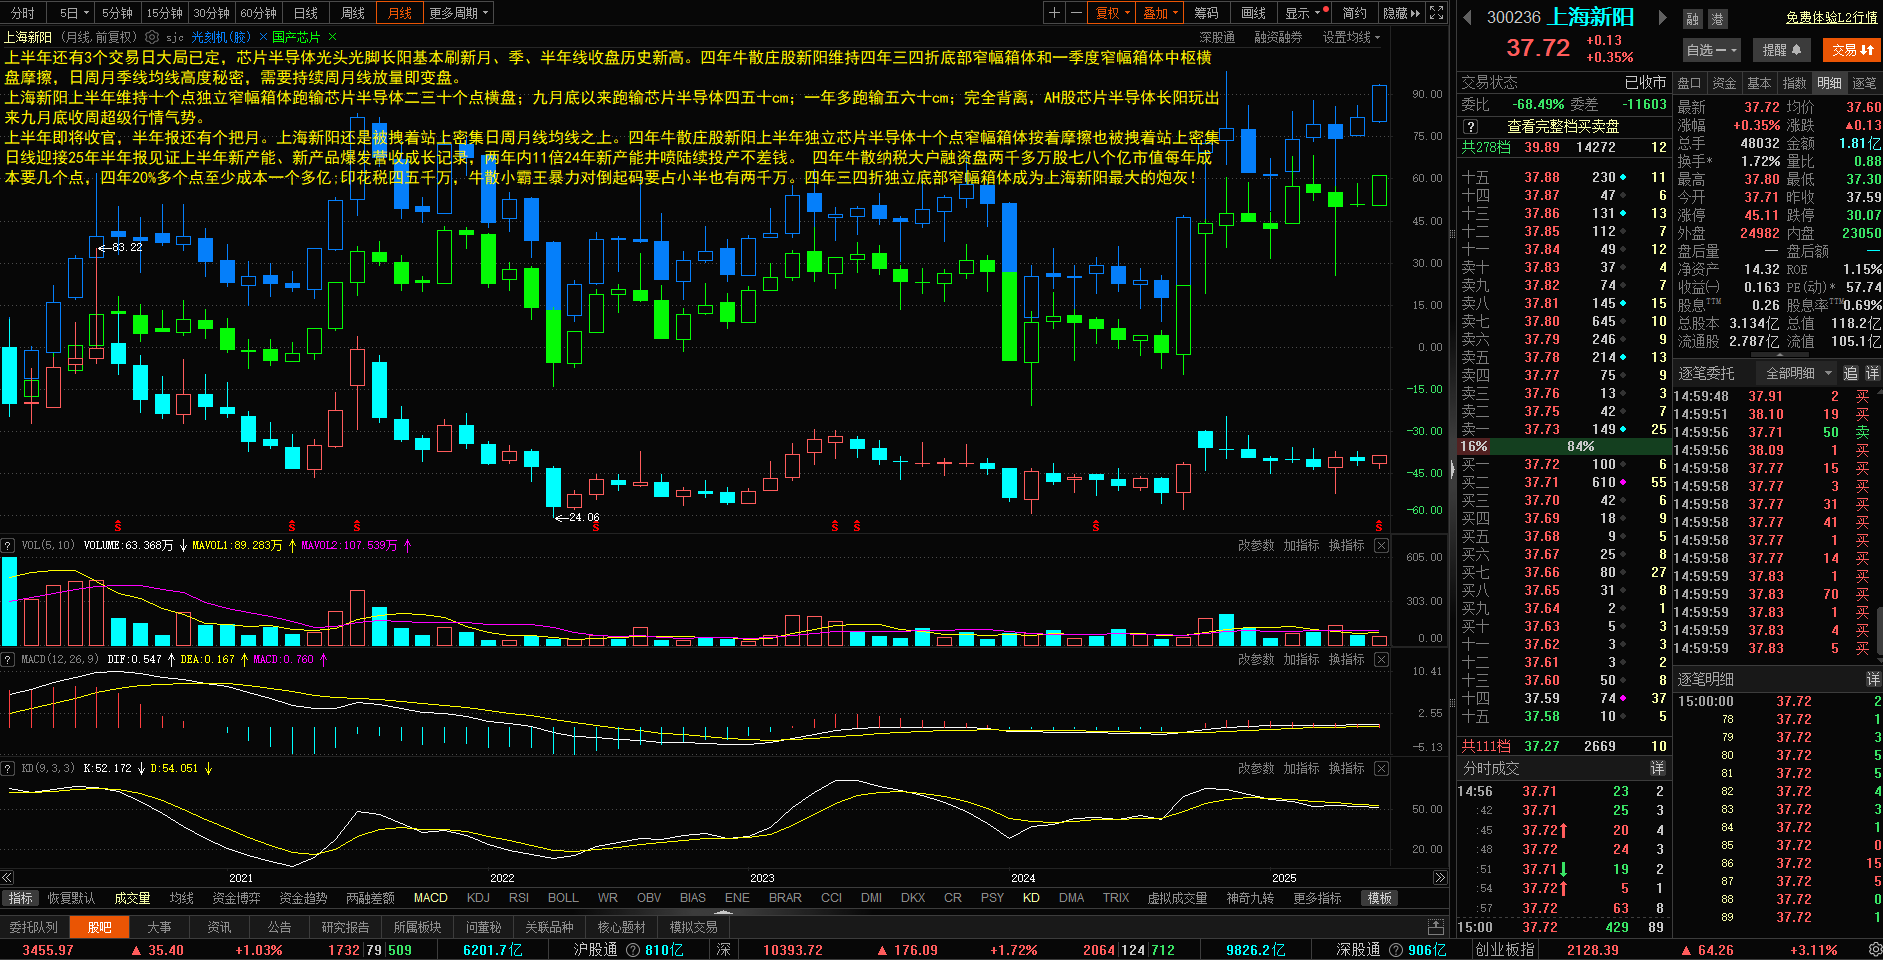Screen dimensions: 1883x960
Task: Open 全部明细 filter dropdown
Action: coord(1798,373)
